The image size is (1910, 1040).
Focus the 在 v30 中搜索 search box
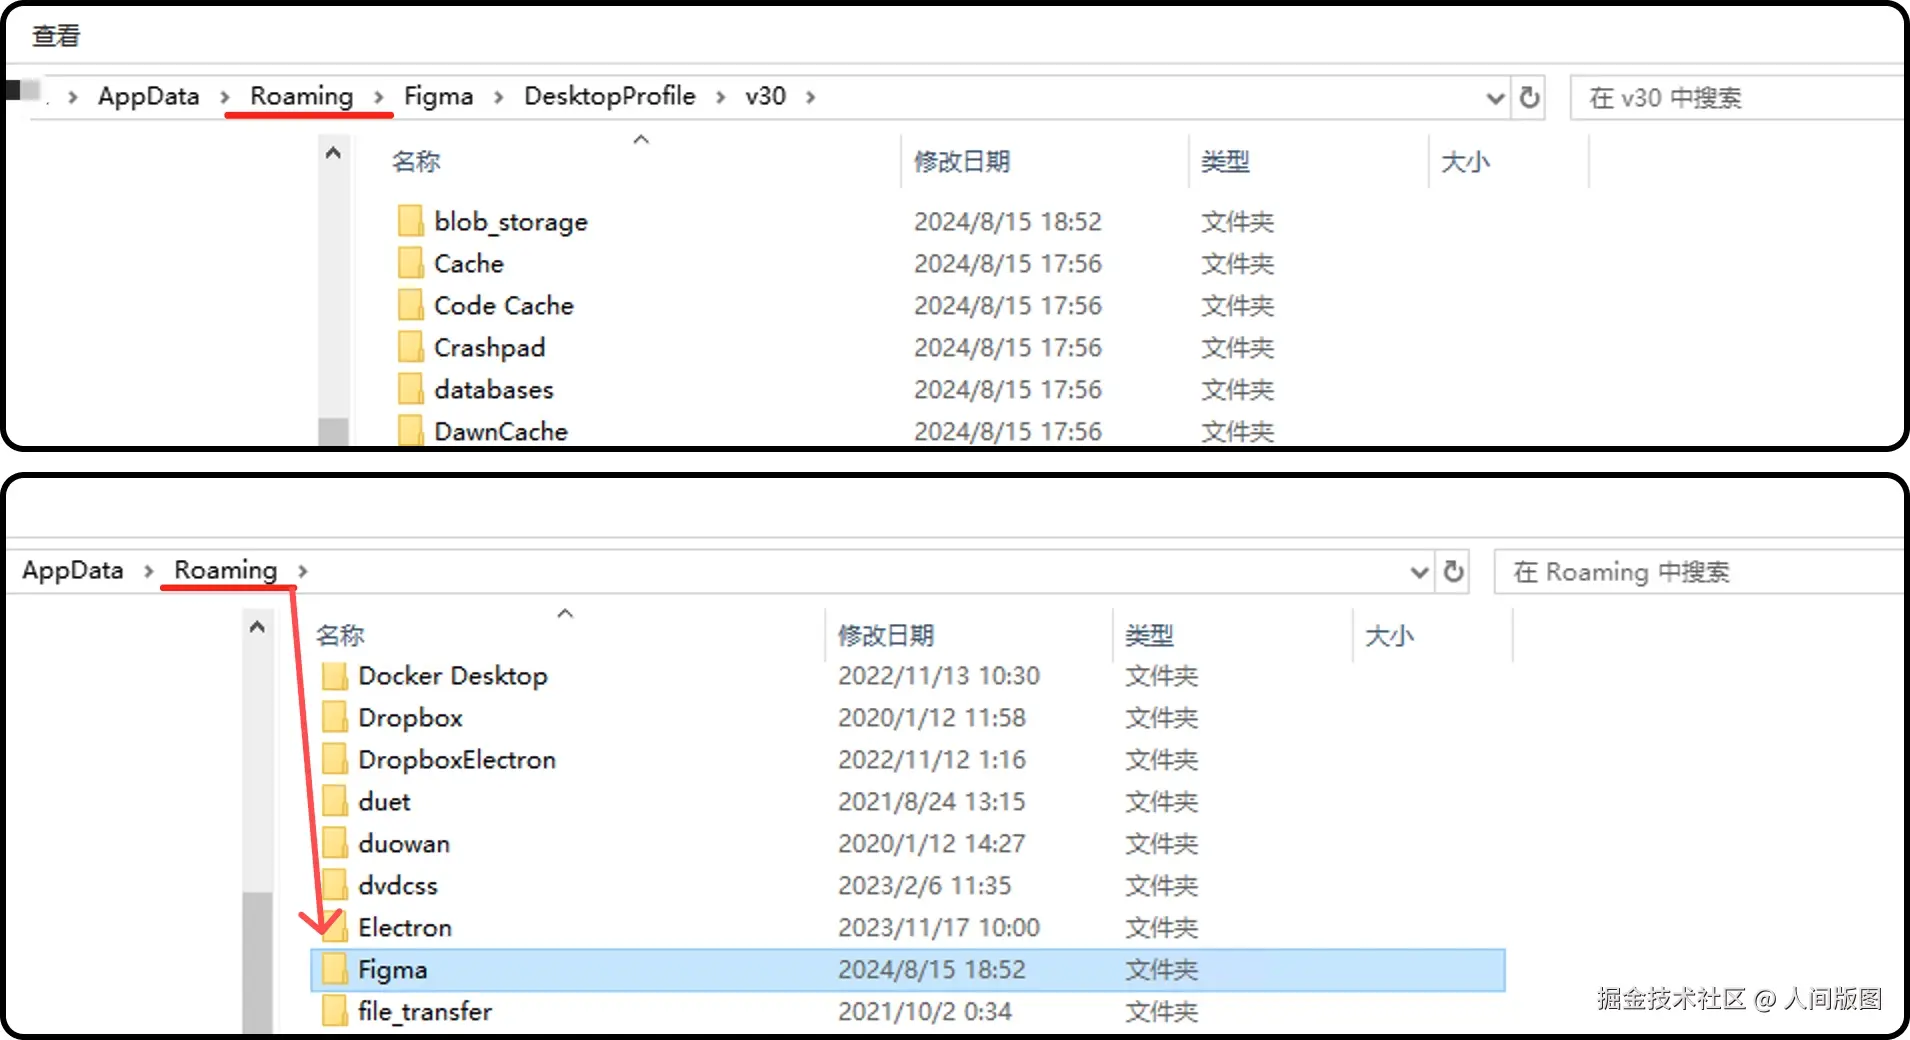pyautogui.click(x=1736, y=98)
